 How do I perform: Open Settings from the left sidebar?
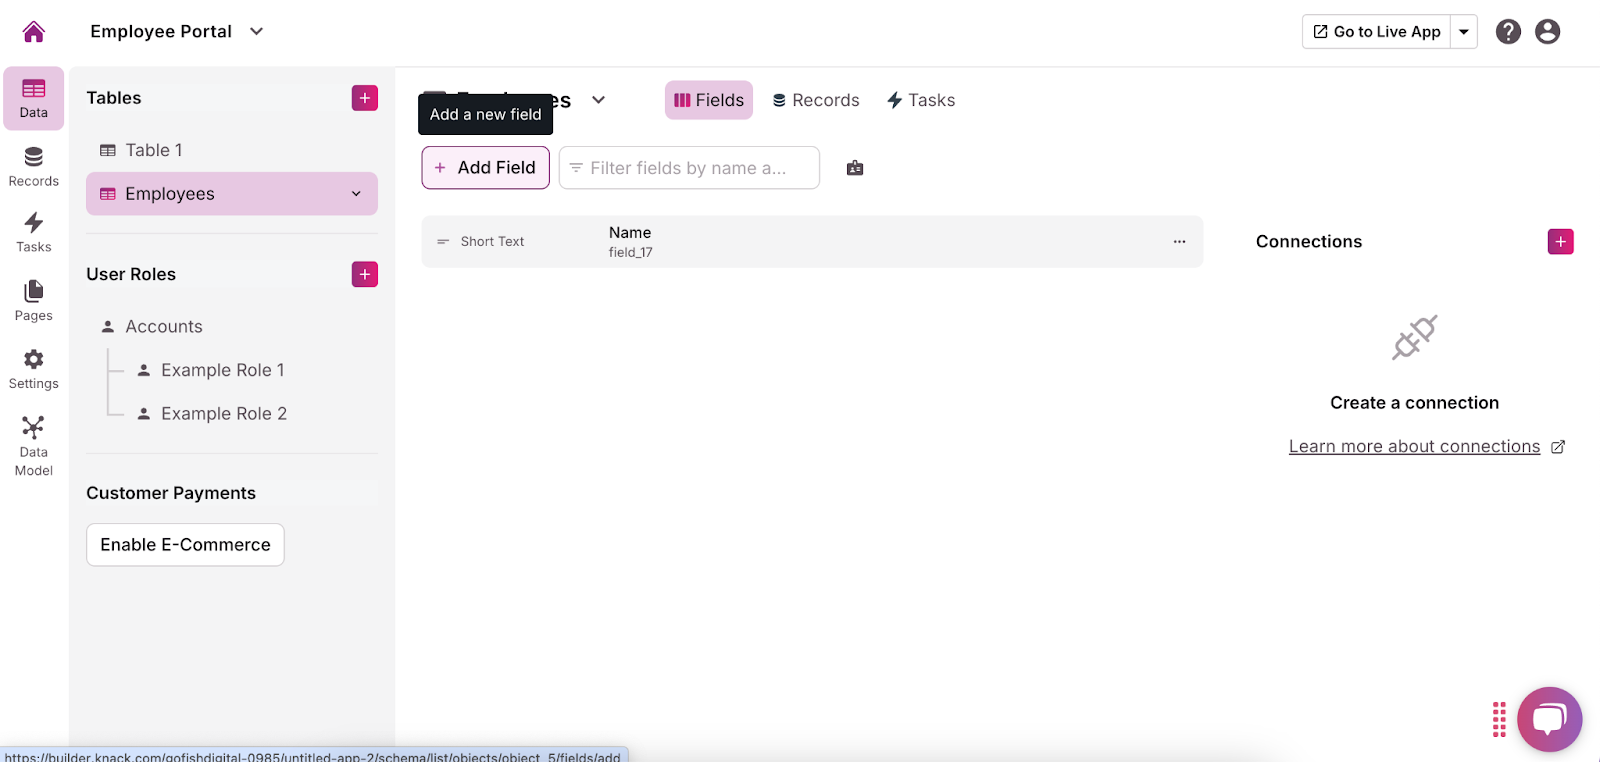pyautogui.click(x=33, y=369)
